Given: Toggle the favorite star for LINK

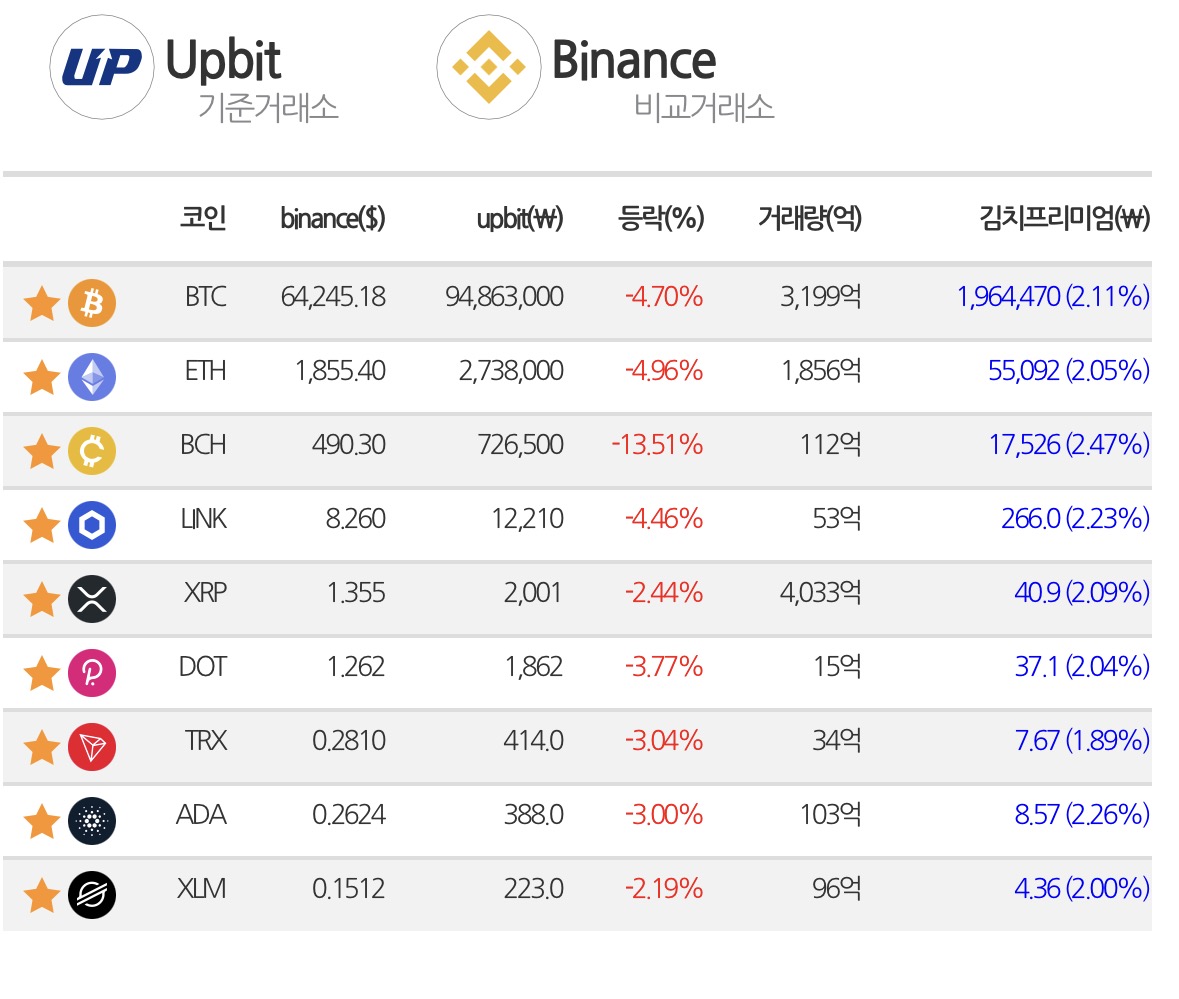Looking at the screenshot, I should pyautogui.click(x=42, y=525).
